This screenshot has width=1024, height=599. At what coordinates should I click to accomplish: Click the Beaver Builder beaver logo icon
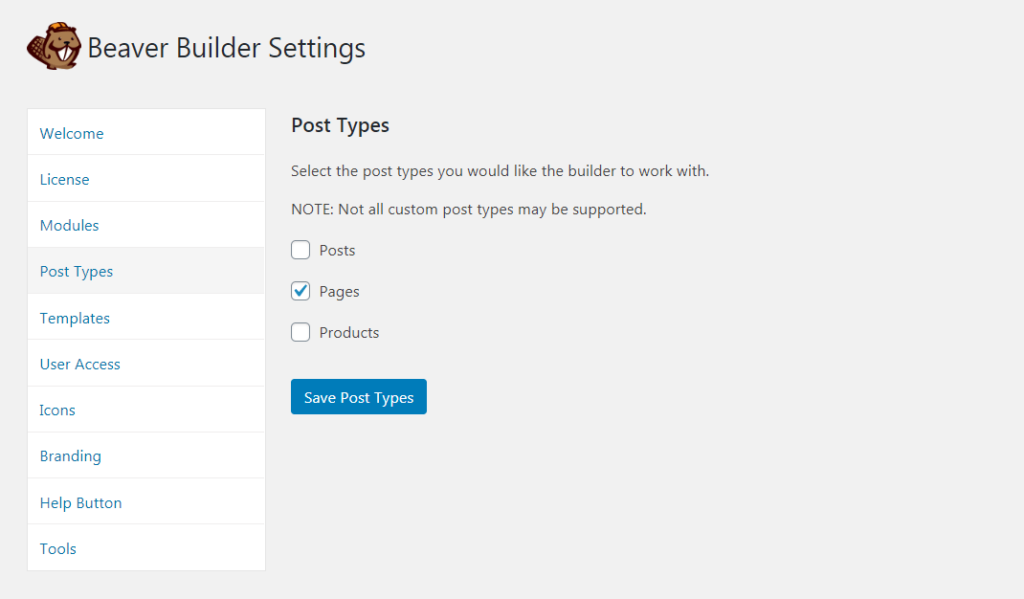(52, 45)
